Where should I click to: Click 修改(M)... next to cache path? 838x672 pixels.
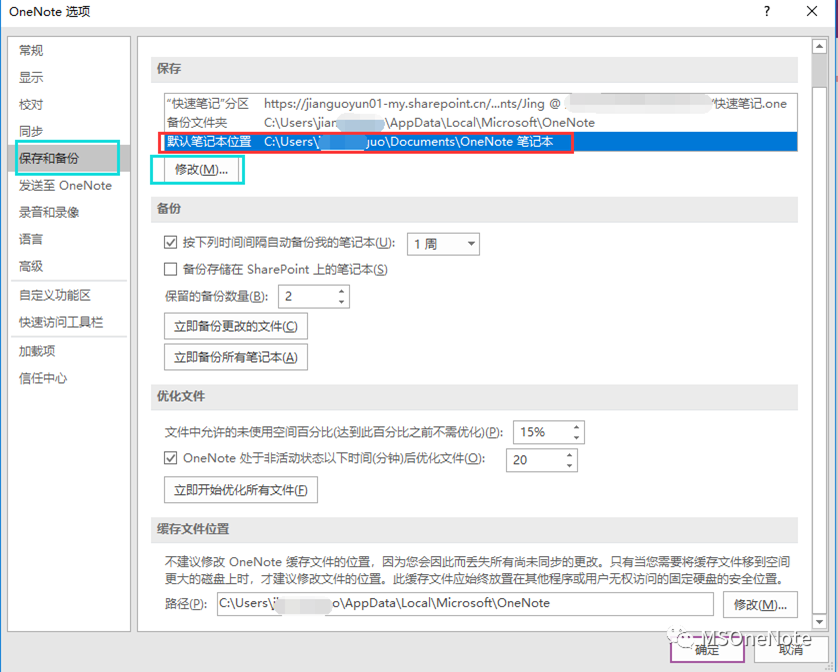(760, 605)
